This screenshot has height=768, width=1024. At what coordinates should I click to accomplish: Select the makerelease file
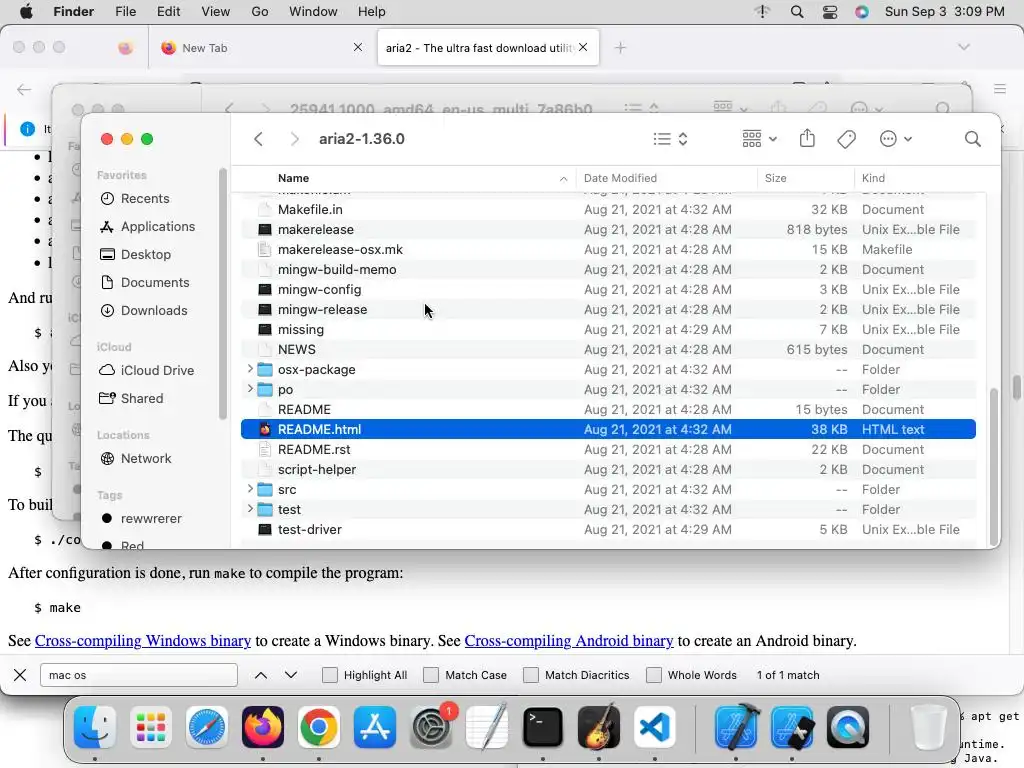pos(608,230)
